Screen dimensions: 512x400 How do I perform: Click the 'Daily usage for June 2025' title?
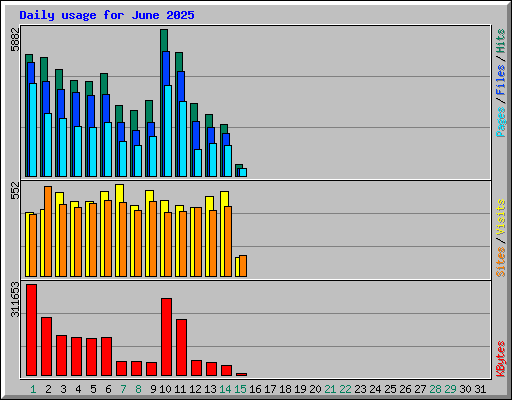tap(107, 15)
